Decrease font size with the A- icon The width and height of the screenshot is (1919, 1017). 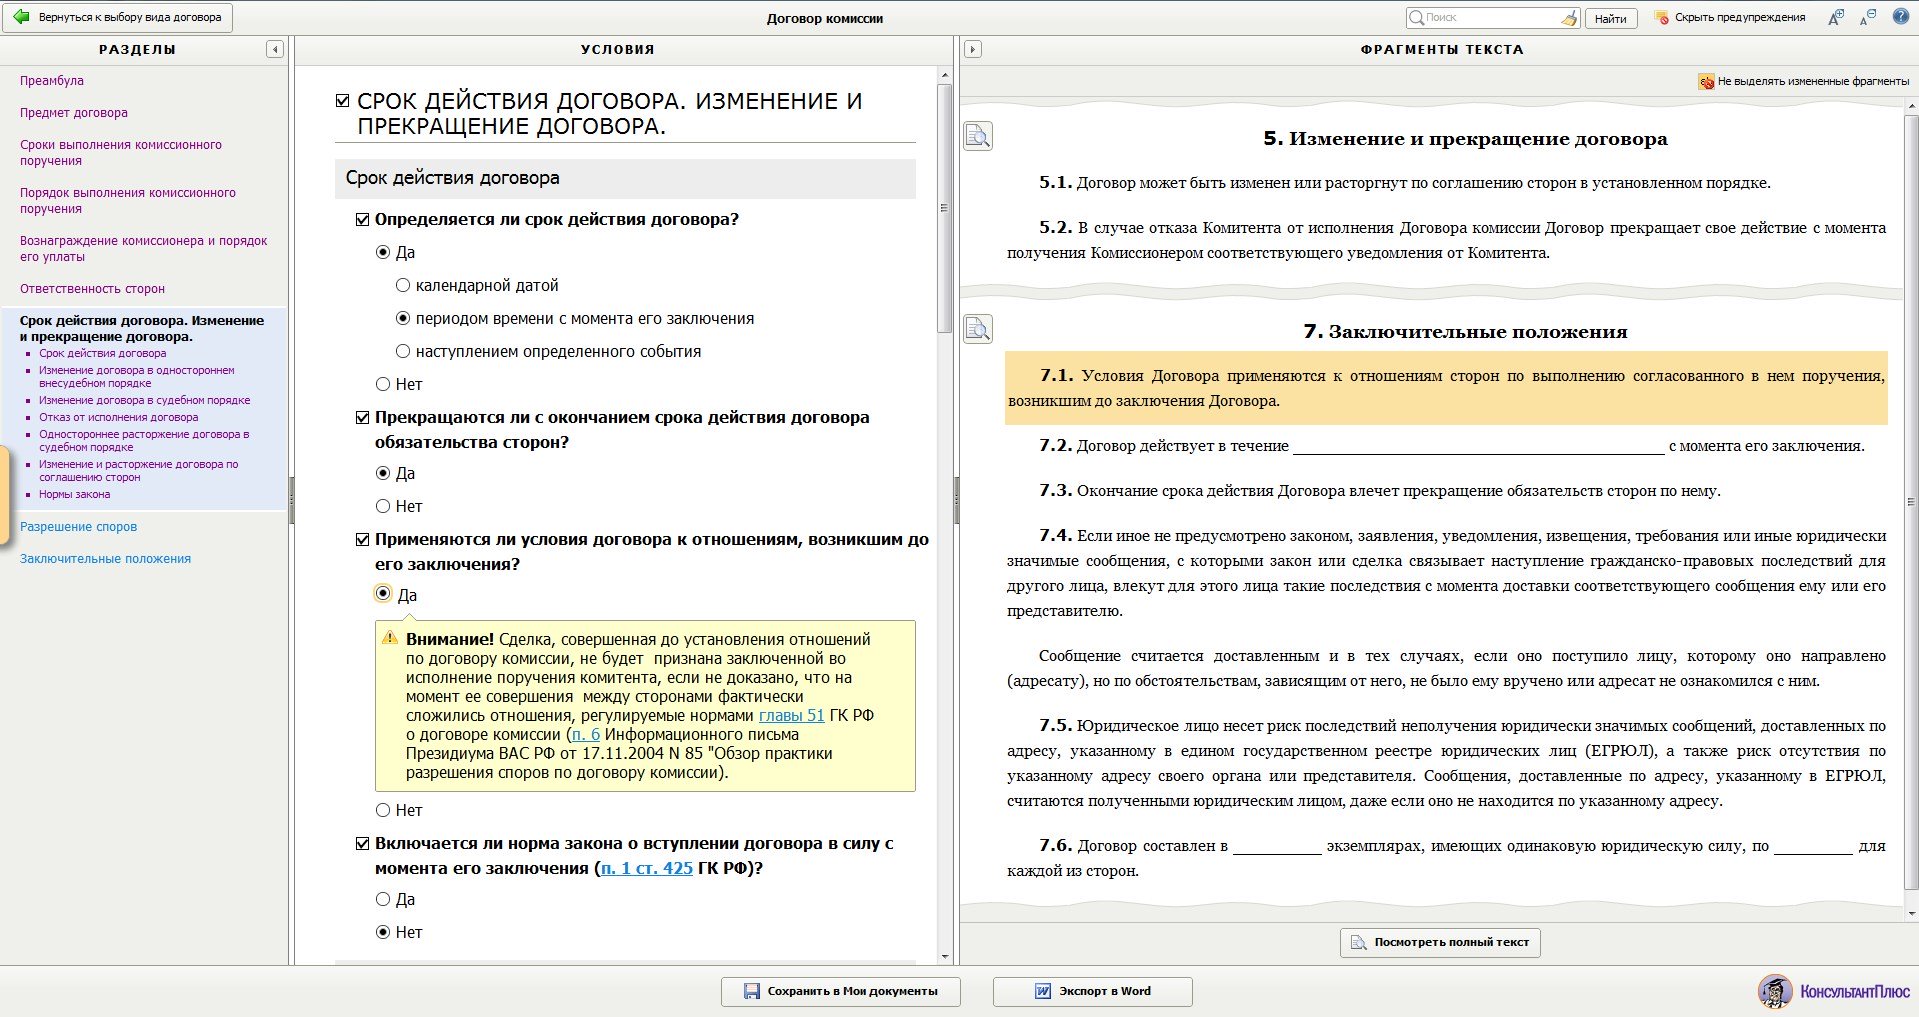[x=1868, y=17]
